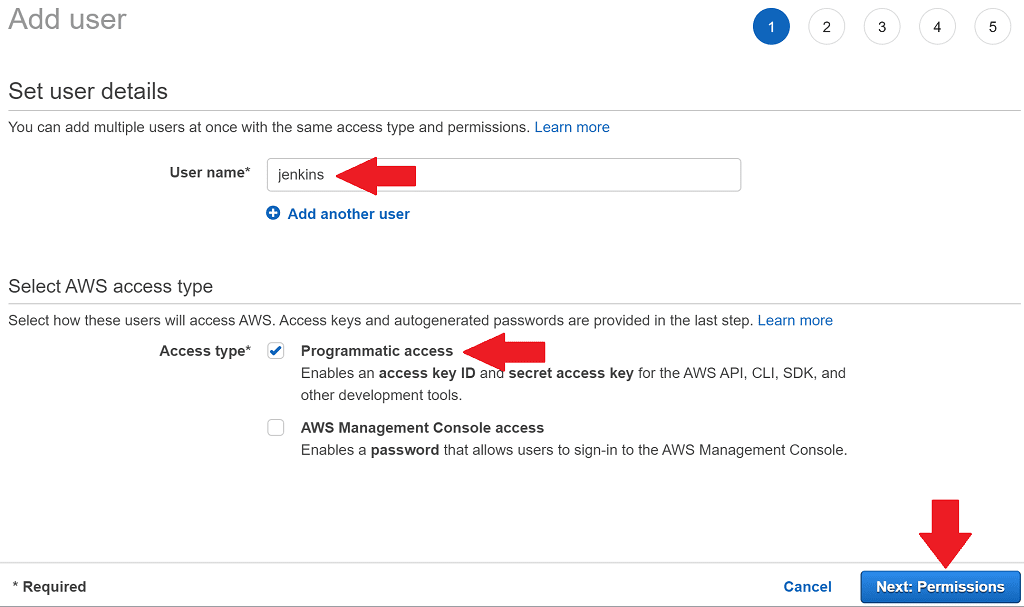Click the AWS Management Console access label
Viewport: 1024px width, 607px height.
click(x=422, y=427)
